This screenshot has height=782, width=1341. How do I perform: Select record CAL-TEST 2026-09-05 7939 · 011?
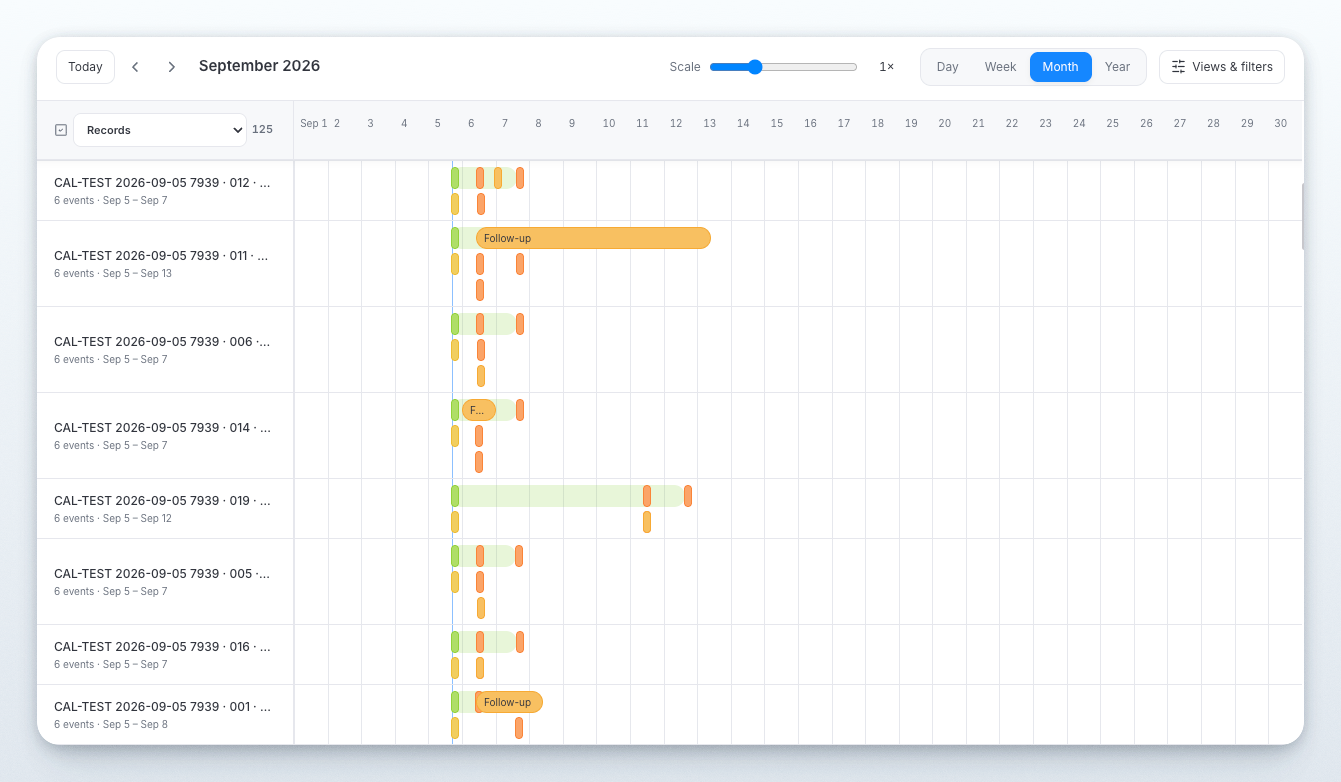(165, 263)
